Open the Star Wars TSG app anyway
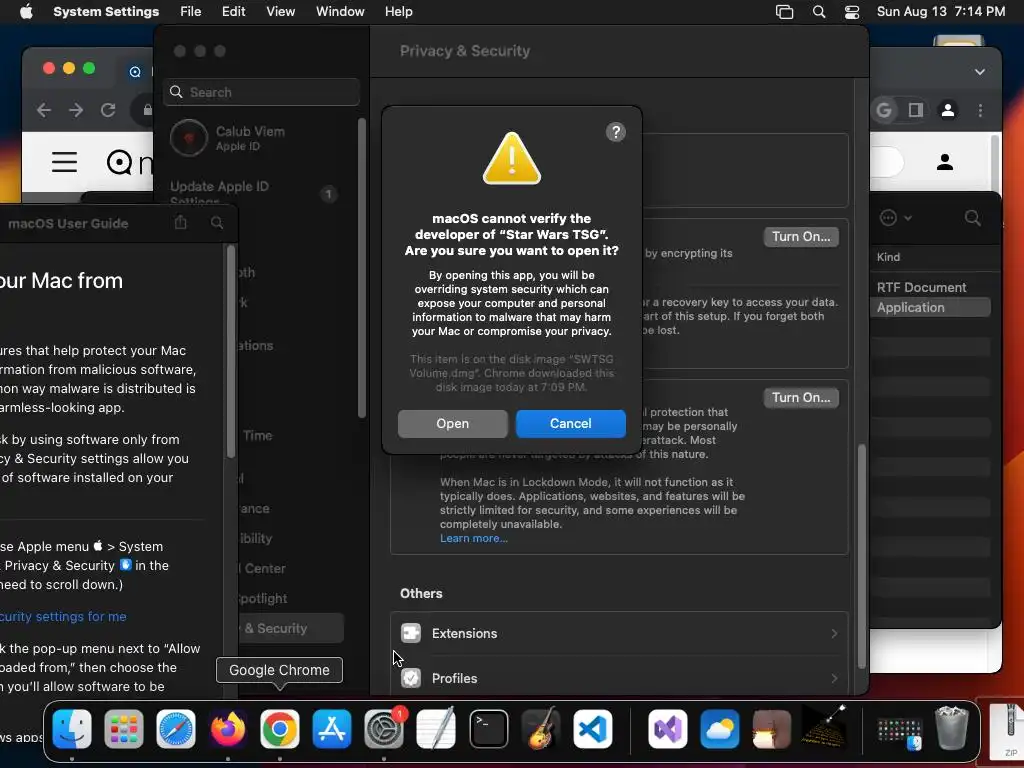1024x768 pixels. [452, 424]
